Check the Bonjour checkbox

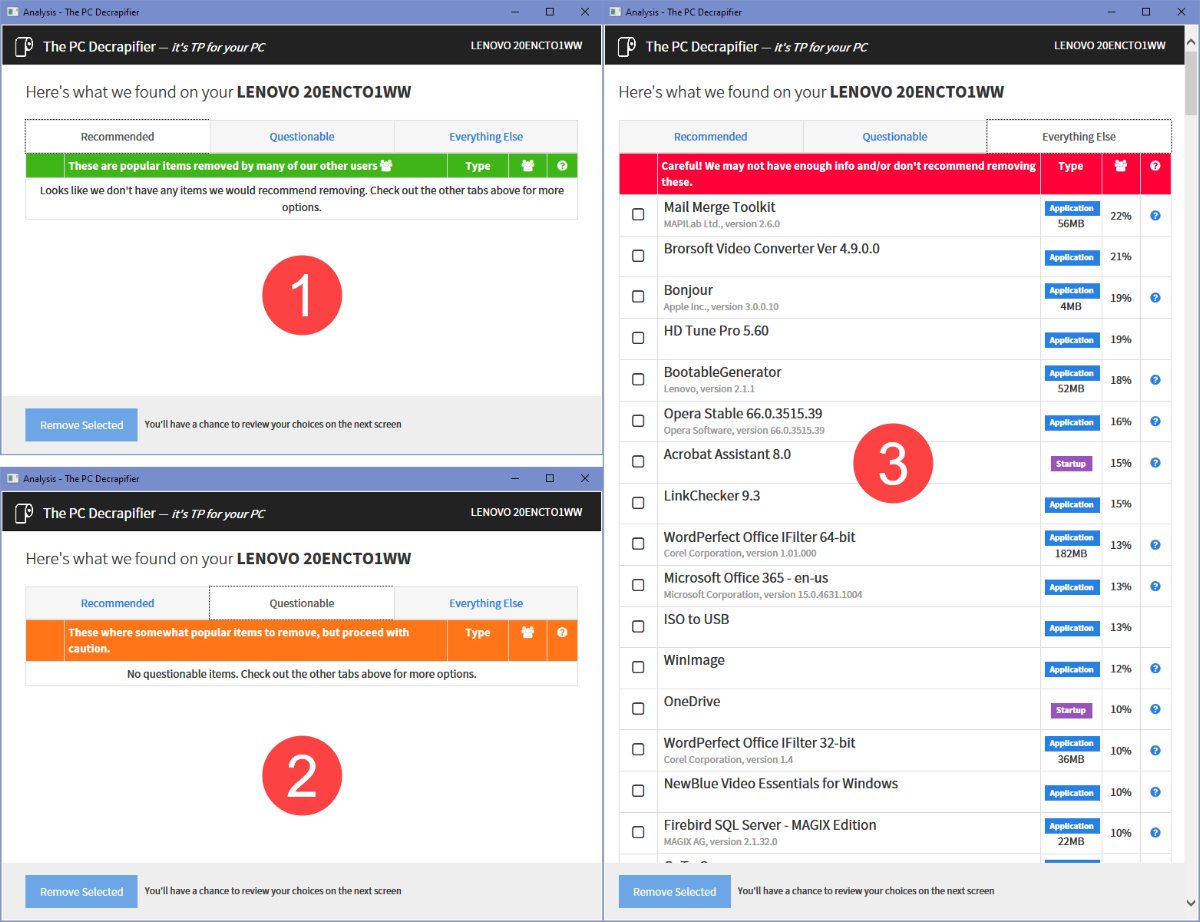[x=638, y=297]
